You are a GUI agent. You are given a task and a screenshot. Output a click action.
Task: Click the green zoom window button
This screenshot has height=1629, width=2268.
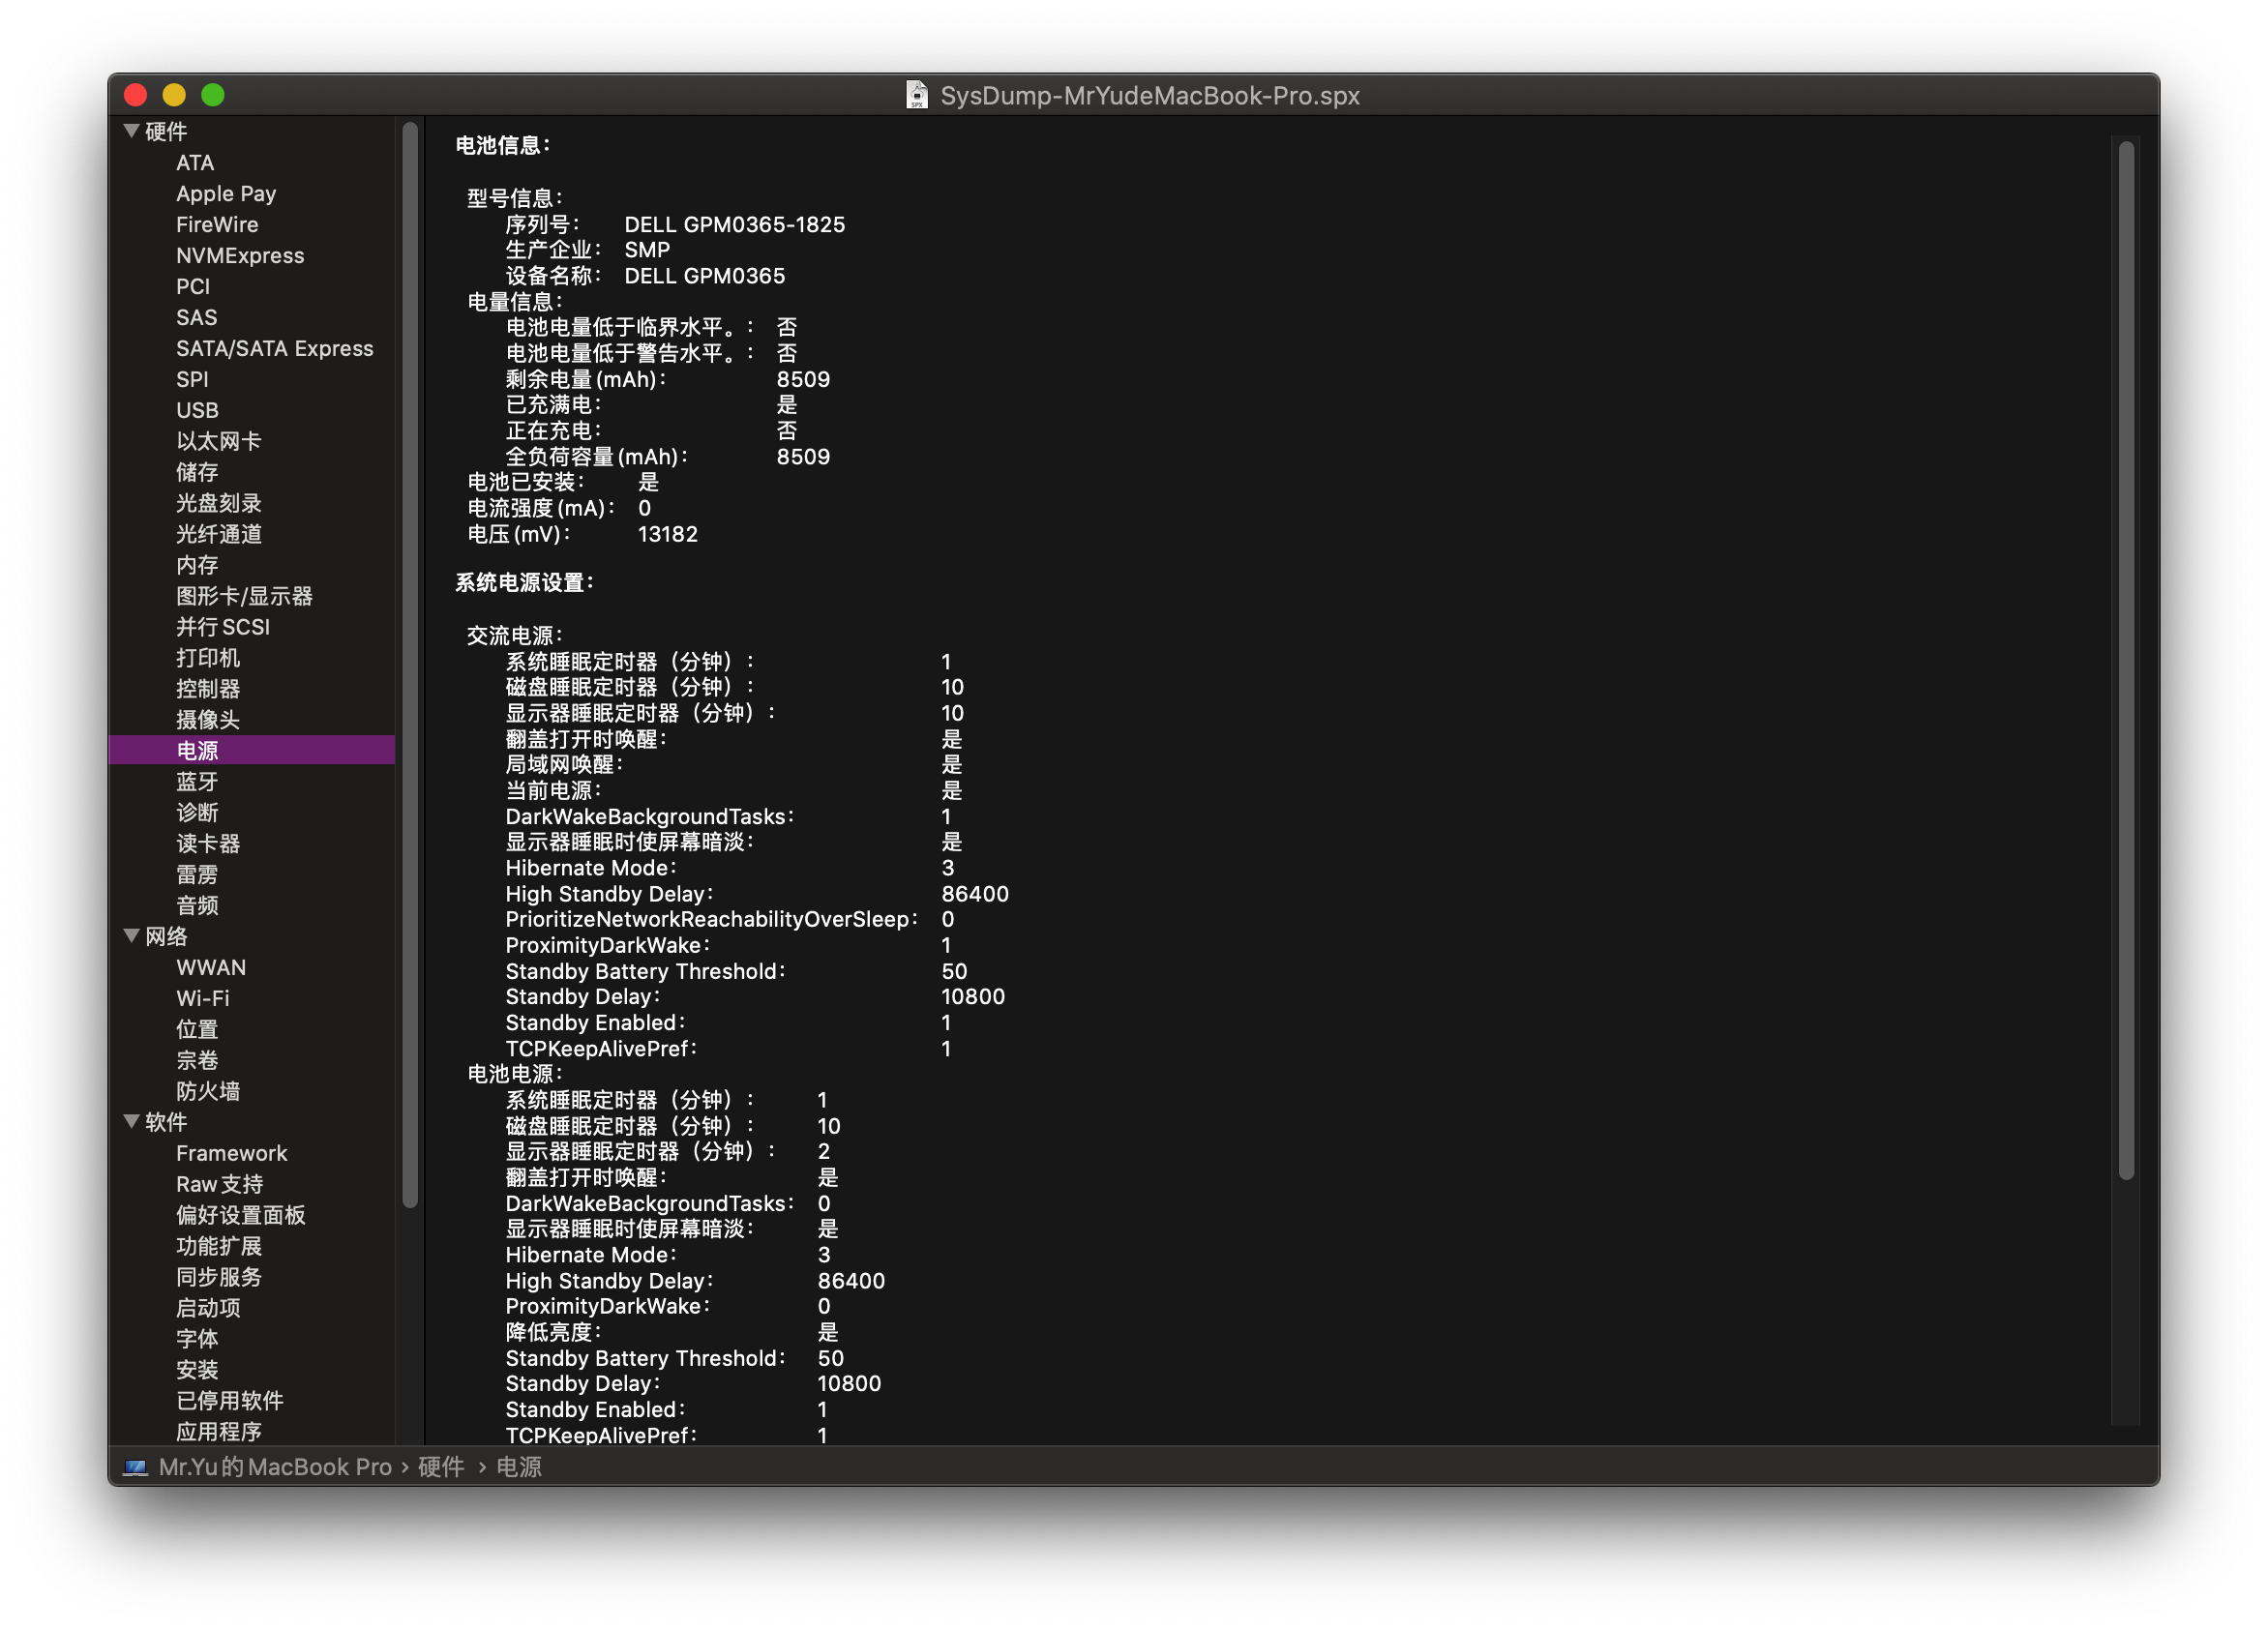pyautogui.click(x=213, y=95)
